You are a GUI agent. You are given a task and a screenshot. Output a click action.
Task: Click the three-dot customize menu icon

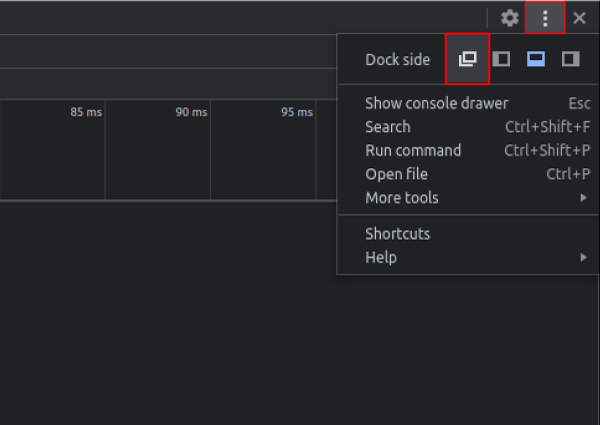(545, 18)
